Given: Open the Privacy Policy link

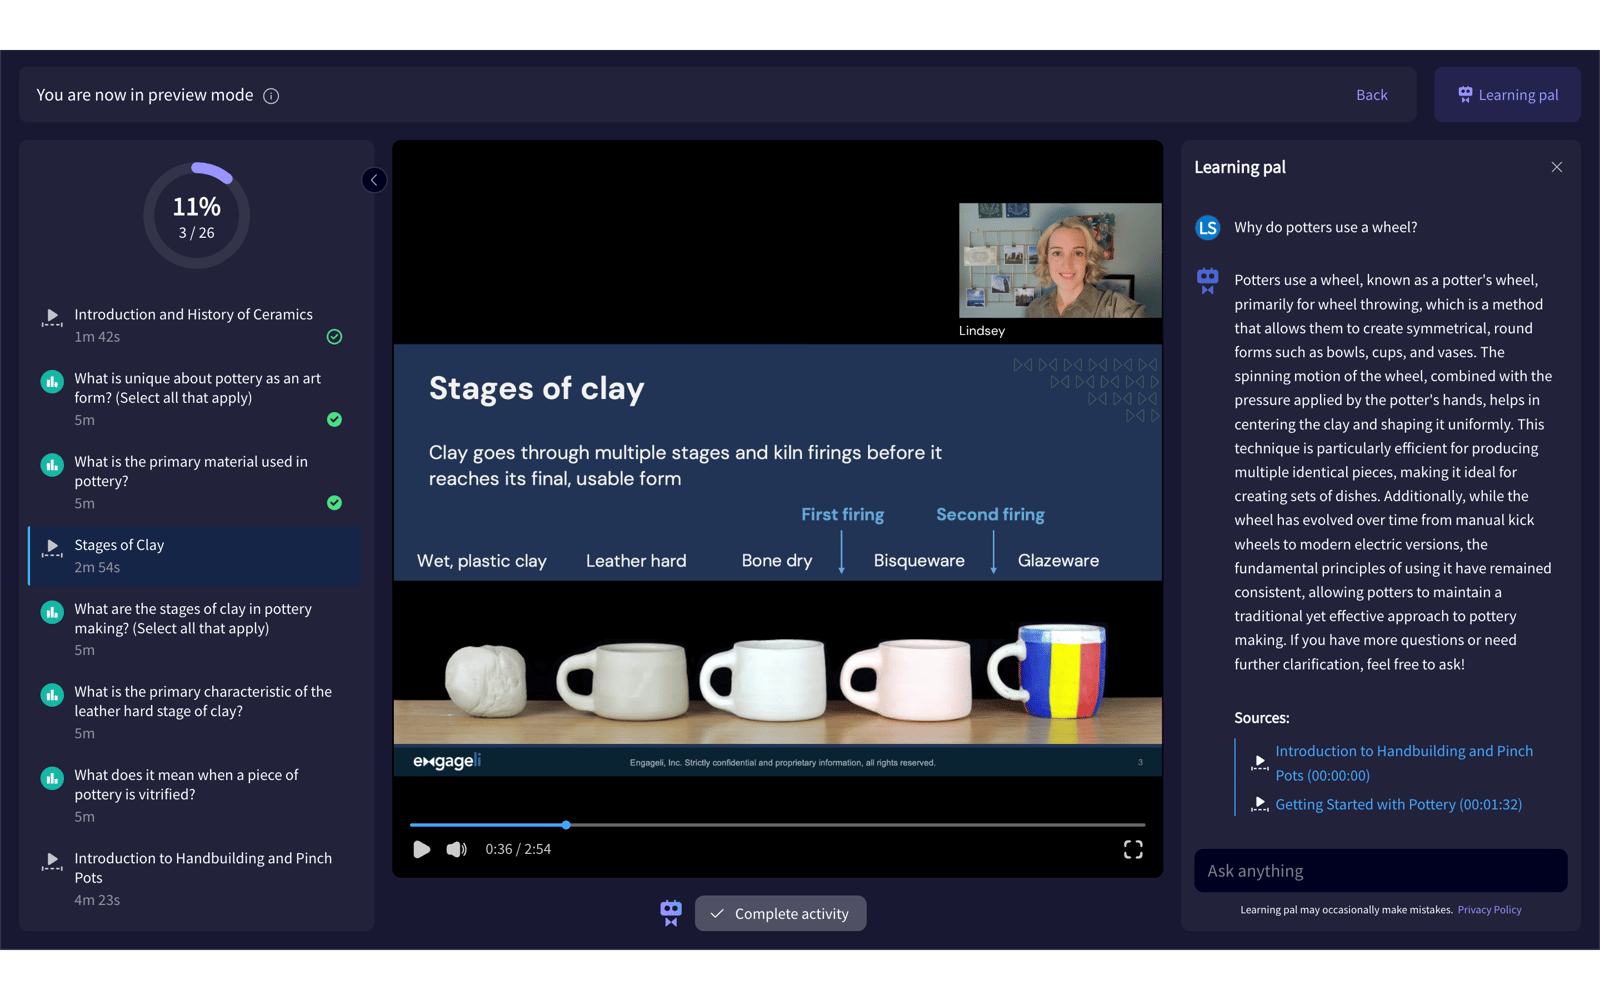Looking at the screenshot, I should 1489,910.
